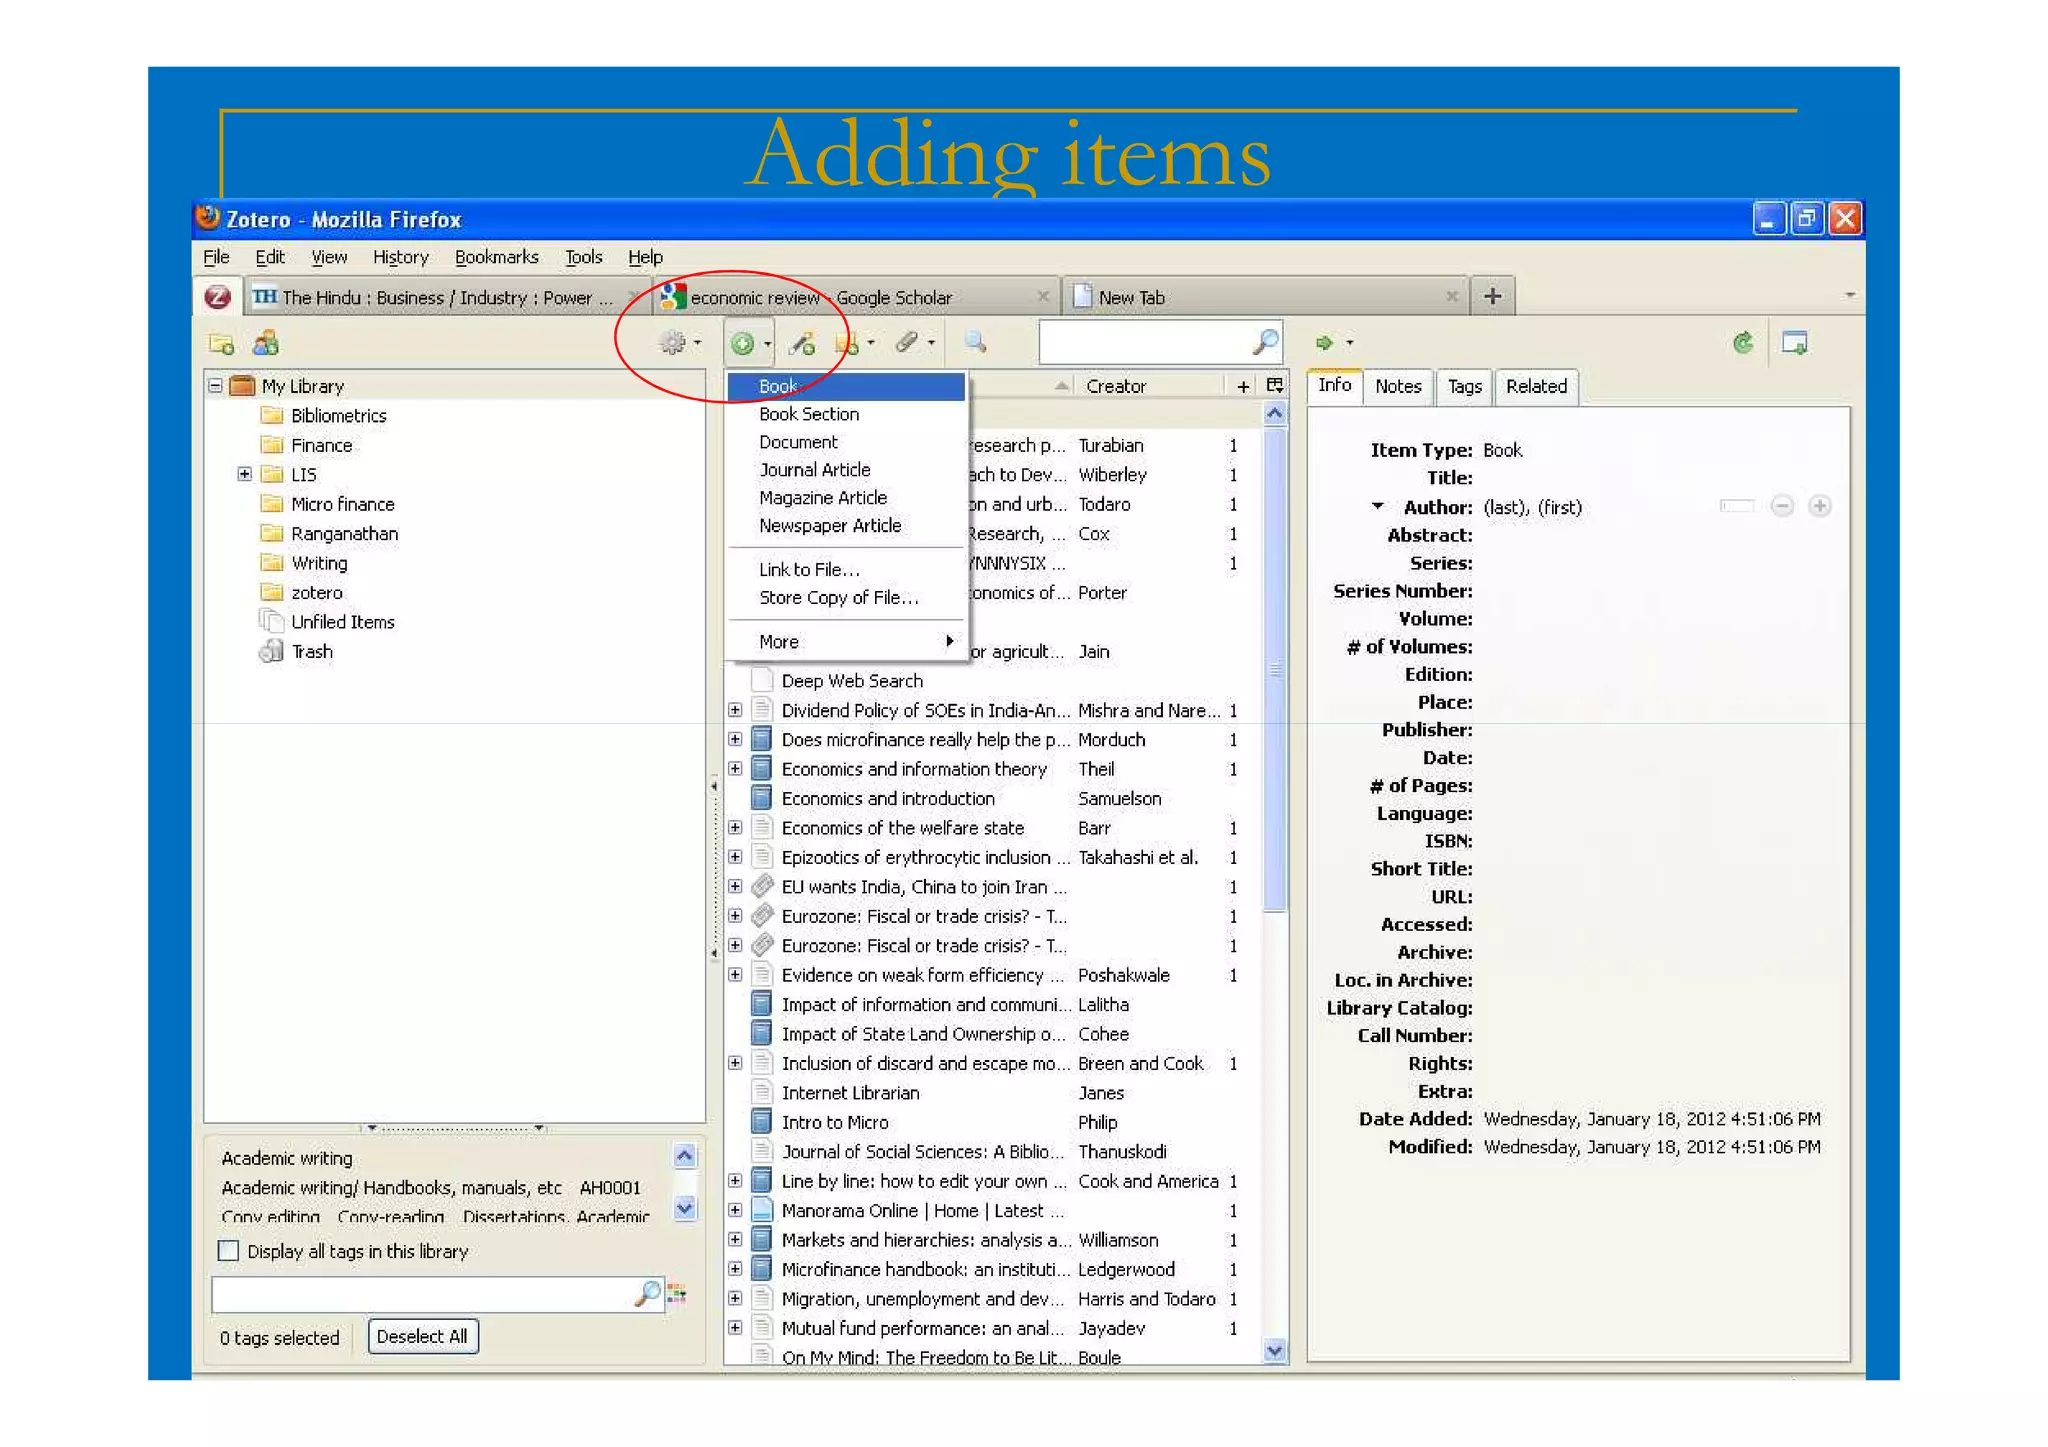This screenshot has height=1447, width=2048.
Task: Click the add author plus button
Action: coord(1820,506)
